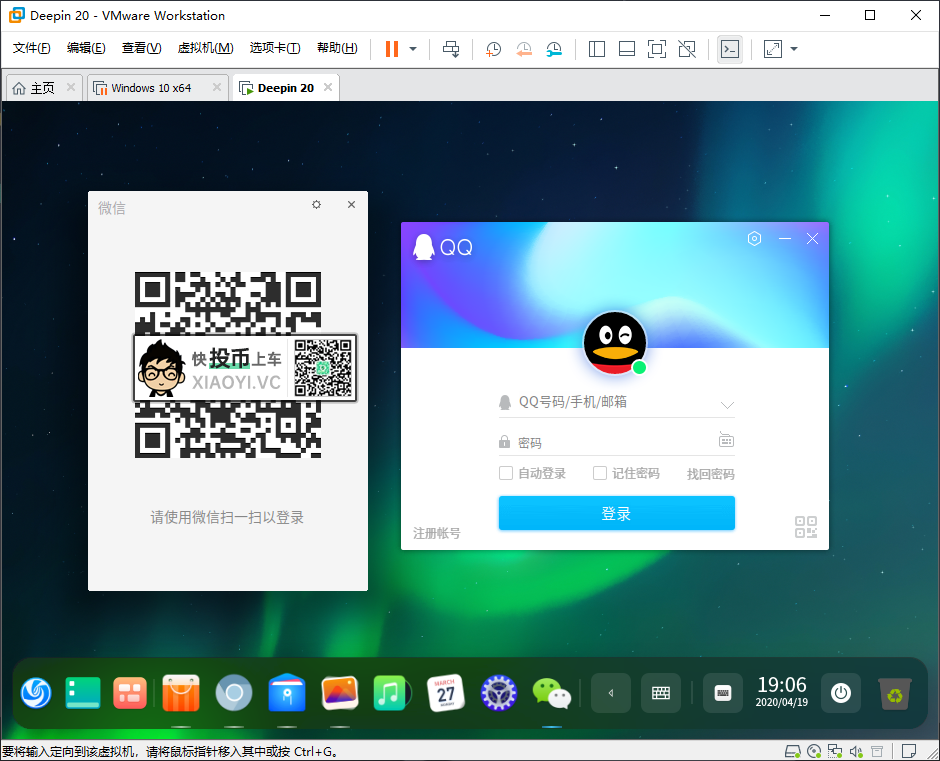This screenshot has width=940, height=761.
Task: Enable the 自动登录 checkbox
Action: 506,473
